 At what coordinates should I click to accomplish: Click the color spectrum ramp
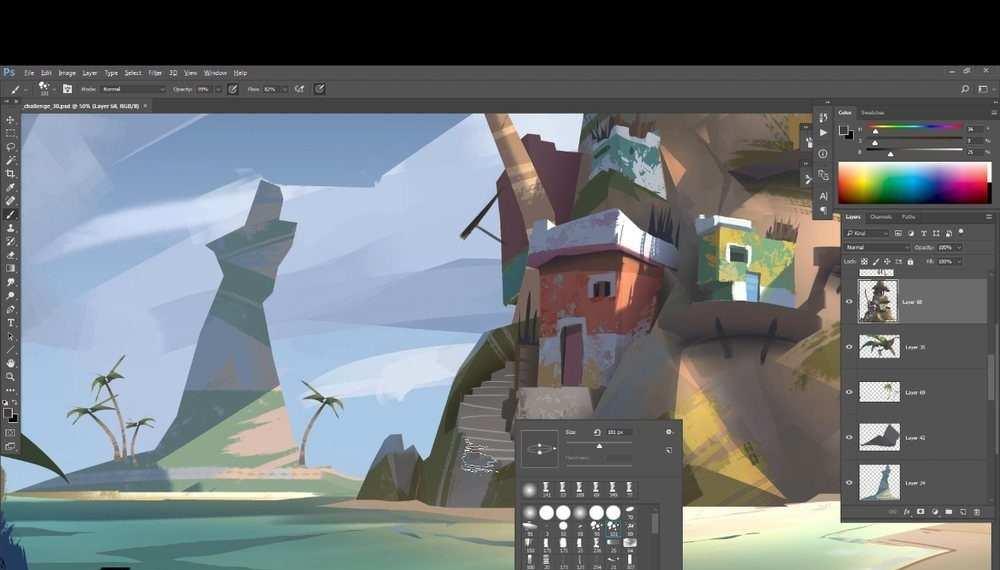pyautogui.click(x=914, y=183)
